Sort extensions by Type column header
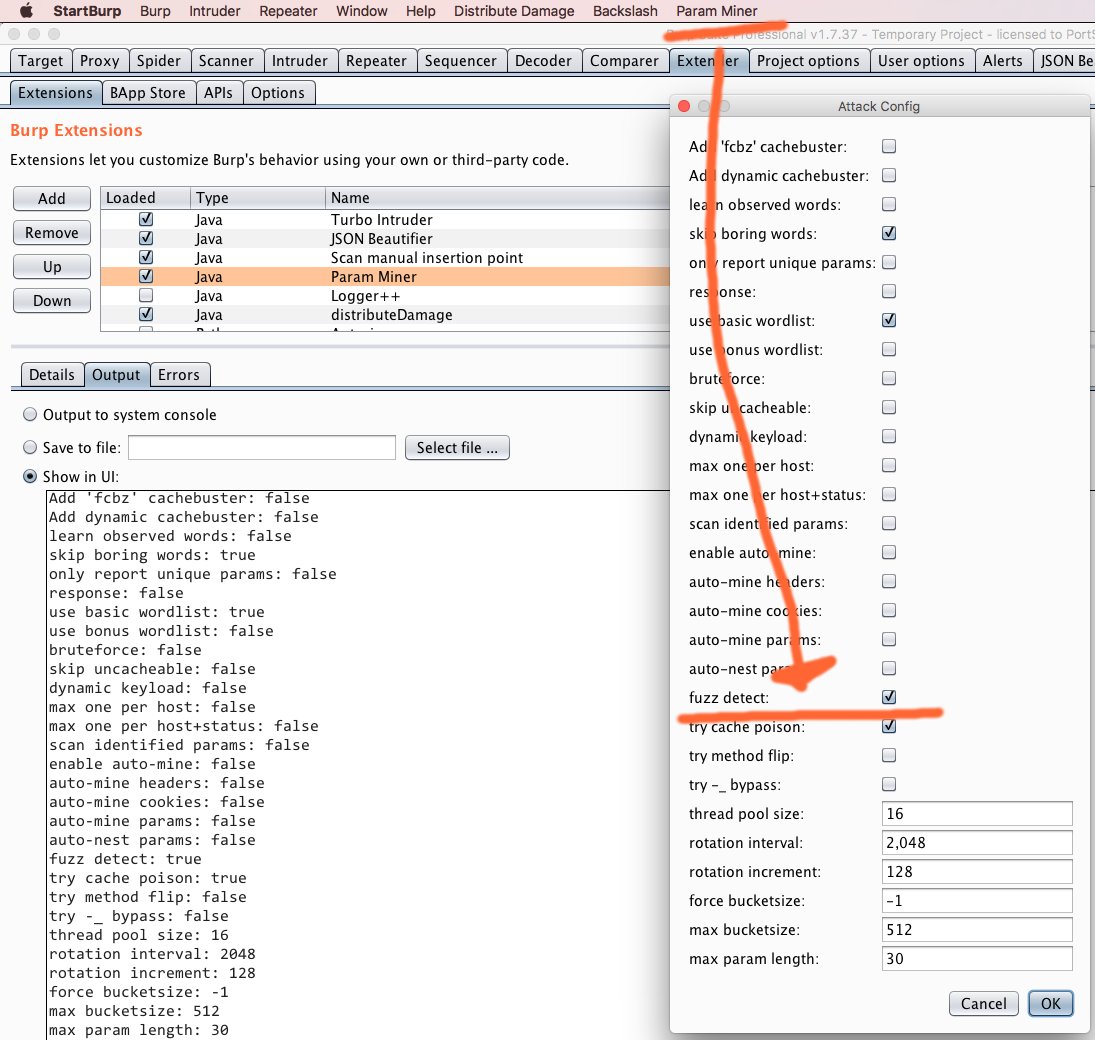The height and width of the screenshot is (1040, 1095). (258, 198)
